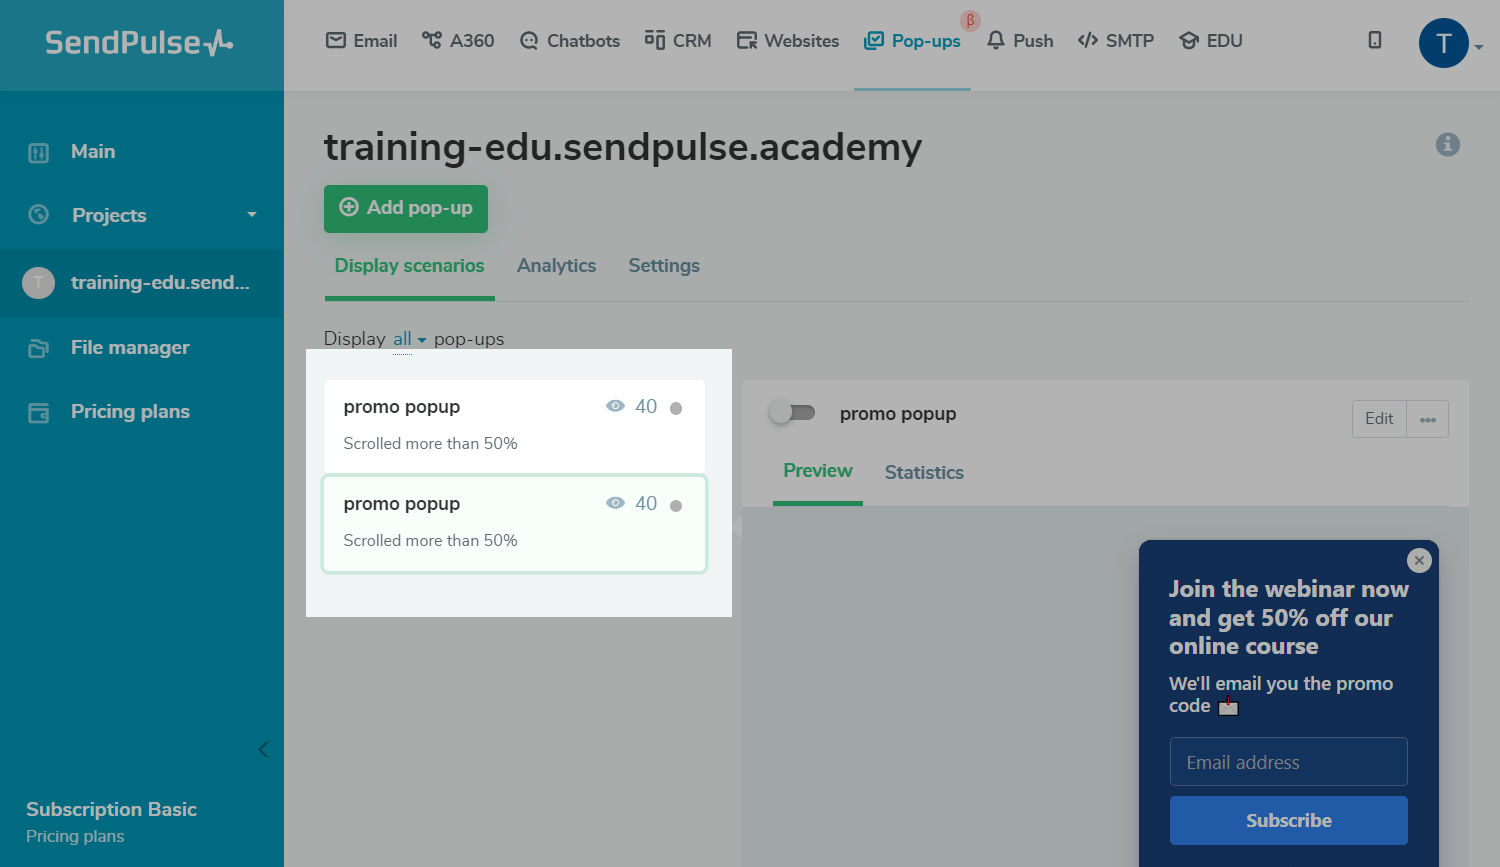
Task: Select the Pop-ups section
Action: [x=912, y=41]
